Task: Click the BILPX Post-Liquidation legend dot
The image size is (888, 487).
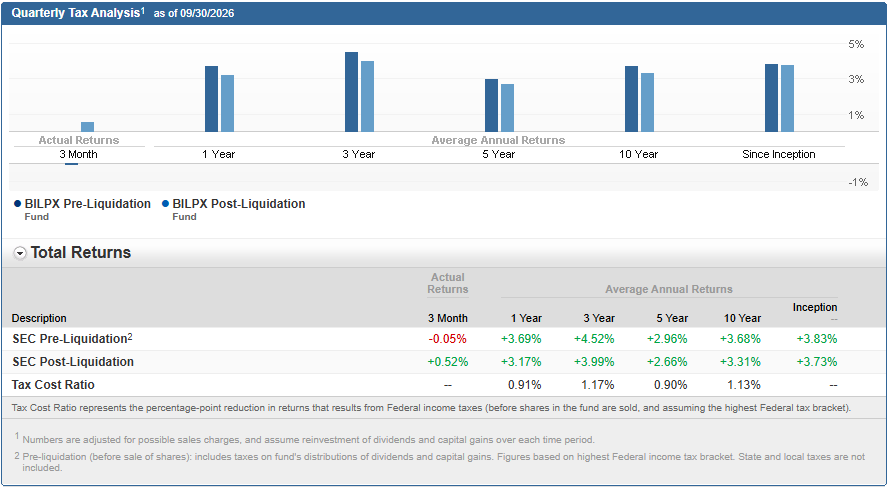Action: (165, 204)
